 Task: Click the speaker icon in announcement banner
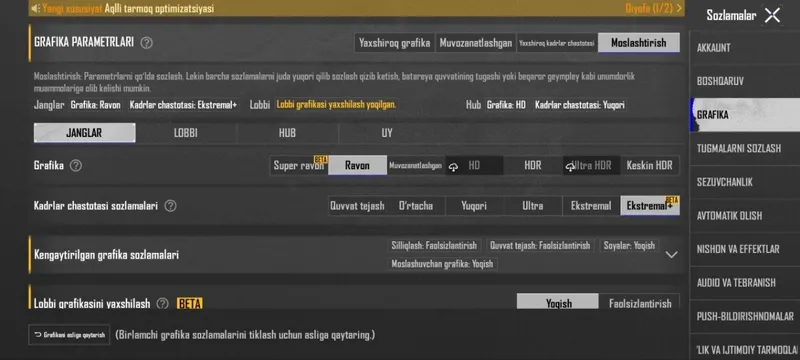[35, 8]
